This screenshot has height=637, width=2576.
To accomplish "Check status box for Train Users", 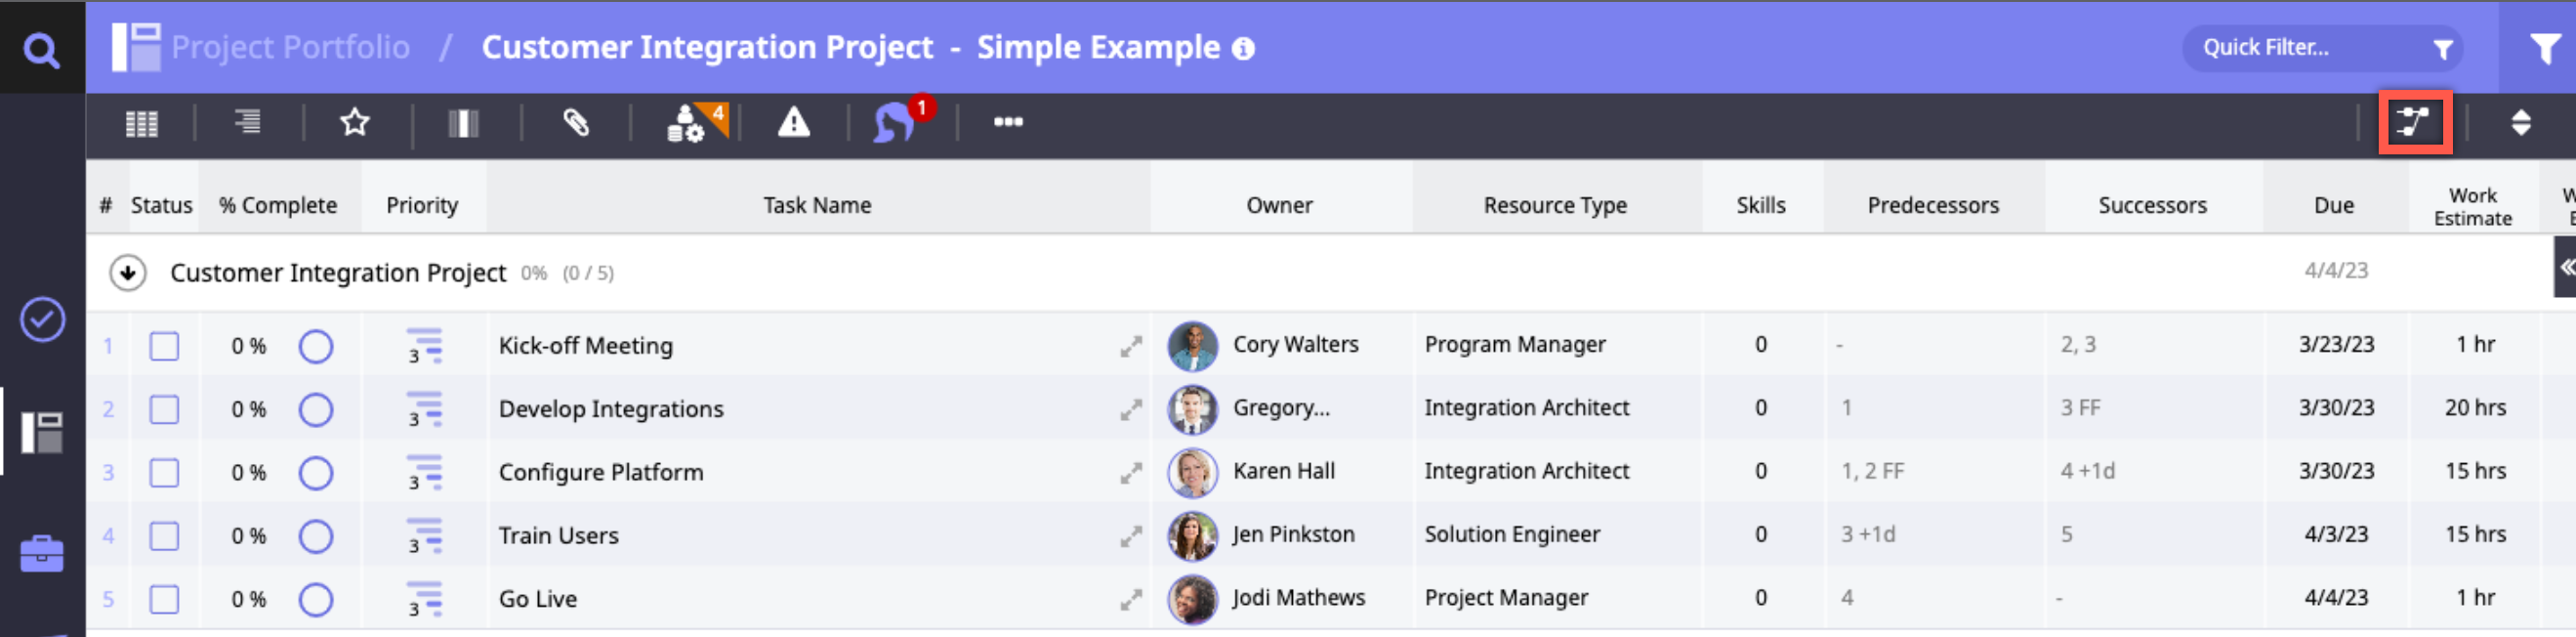I will click(164, 536).
